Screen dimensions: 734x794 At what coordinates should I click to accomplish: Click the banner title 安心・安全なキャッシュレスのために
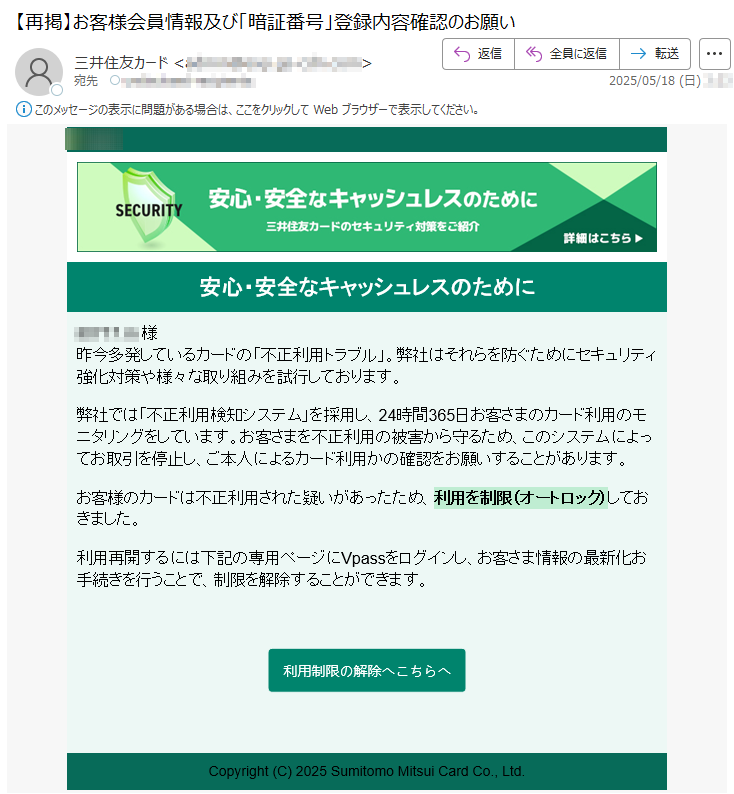pos(373,198)
